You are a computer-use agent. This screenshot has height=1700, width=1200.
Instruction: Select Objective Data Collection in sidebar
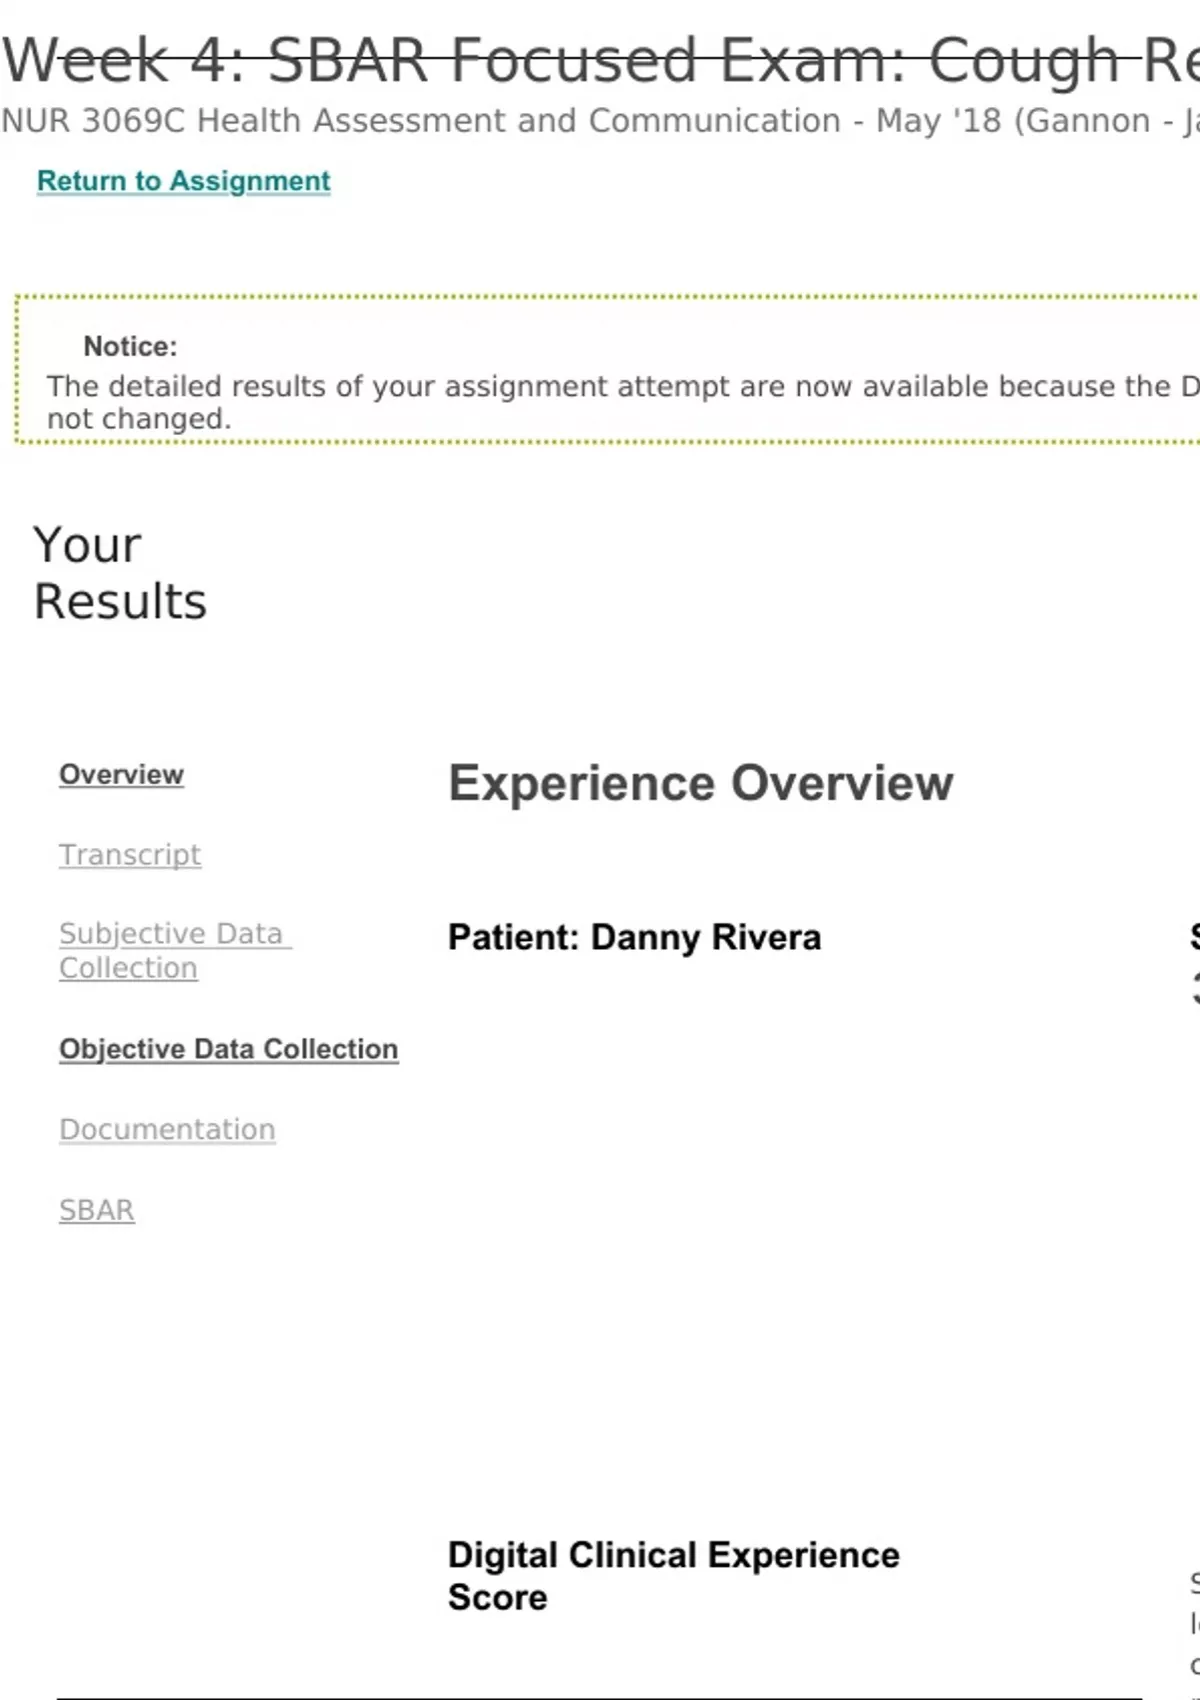point(228,1049)
